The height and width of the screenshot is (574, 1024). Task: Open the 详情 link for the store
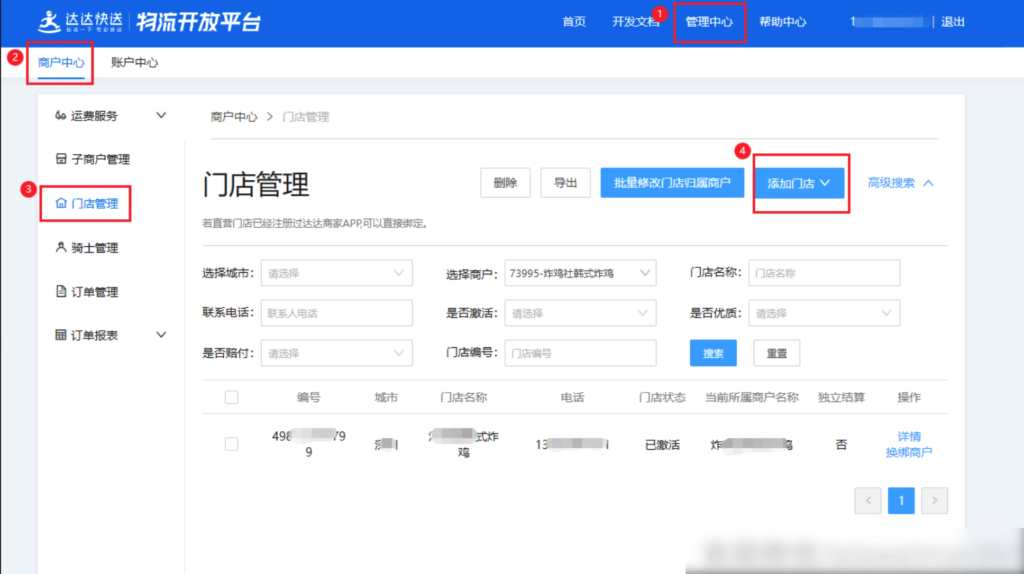908,437
